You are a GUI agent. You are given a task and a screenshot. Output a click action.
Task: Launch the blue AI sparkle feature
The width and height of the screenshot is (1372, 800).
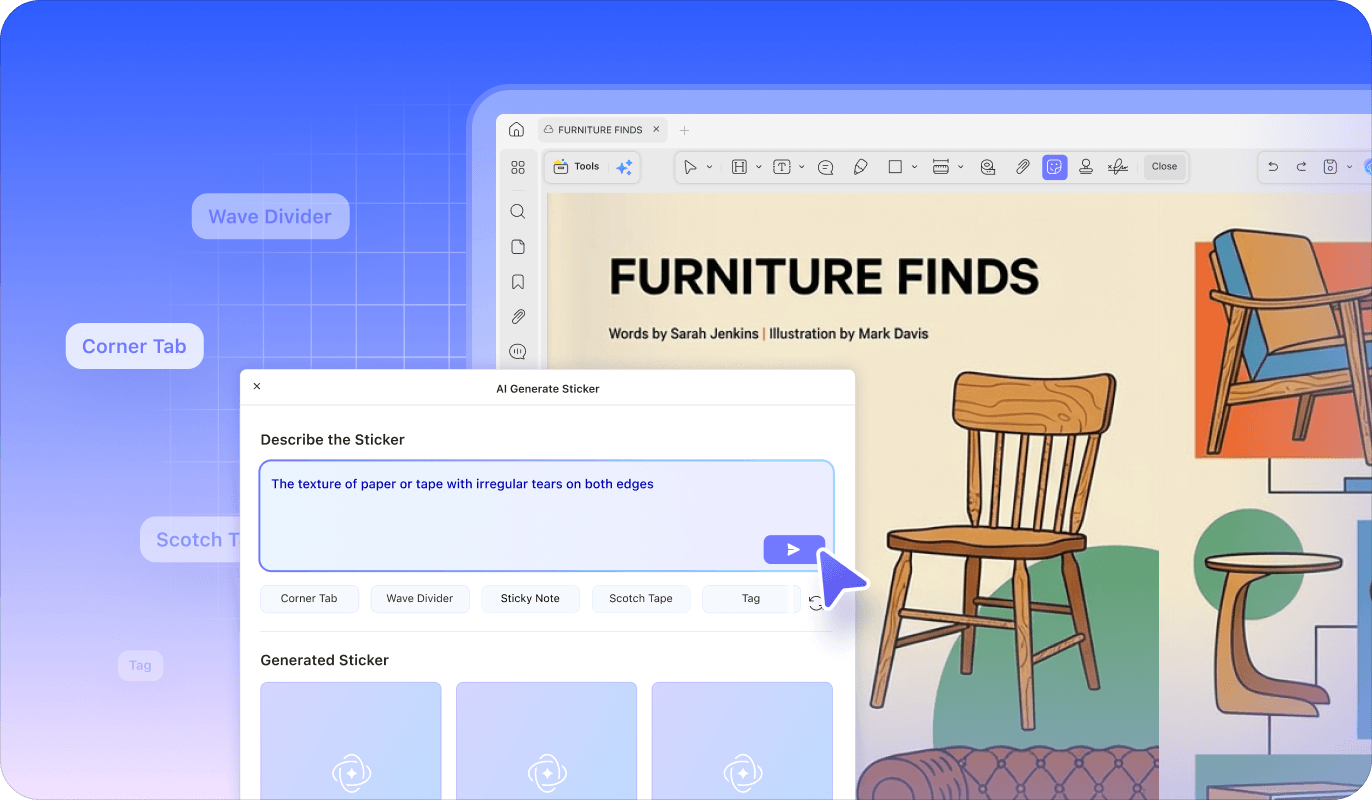pyautogui.click(x=624, y=167)
